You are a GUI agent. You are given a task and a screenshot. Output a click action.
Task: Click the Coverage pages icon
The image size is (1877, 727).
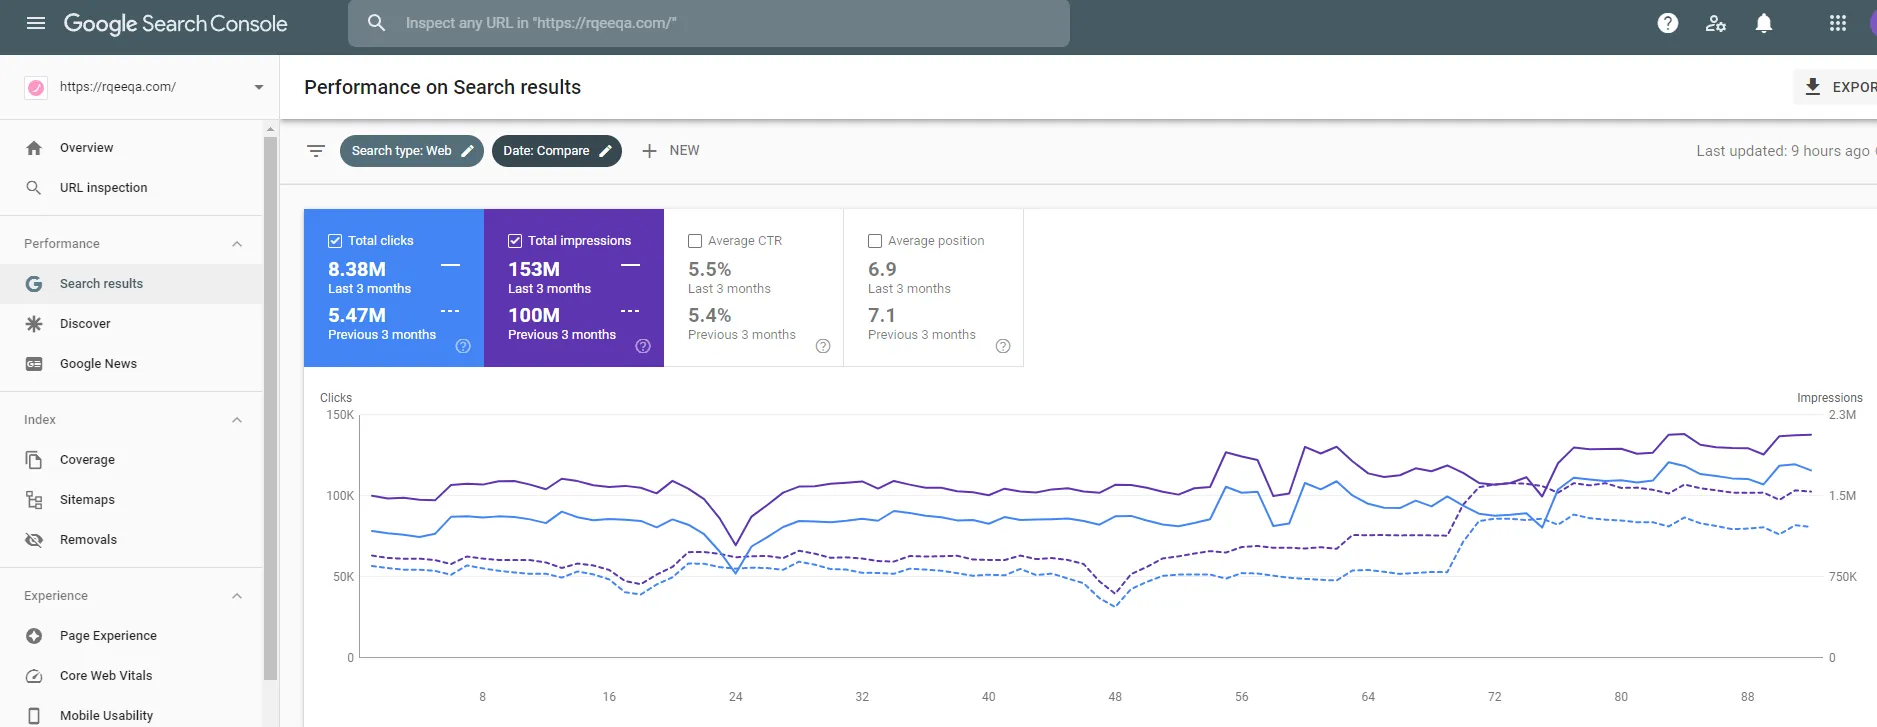coord(34,460)
